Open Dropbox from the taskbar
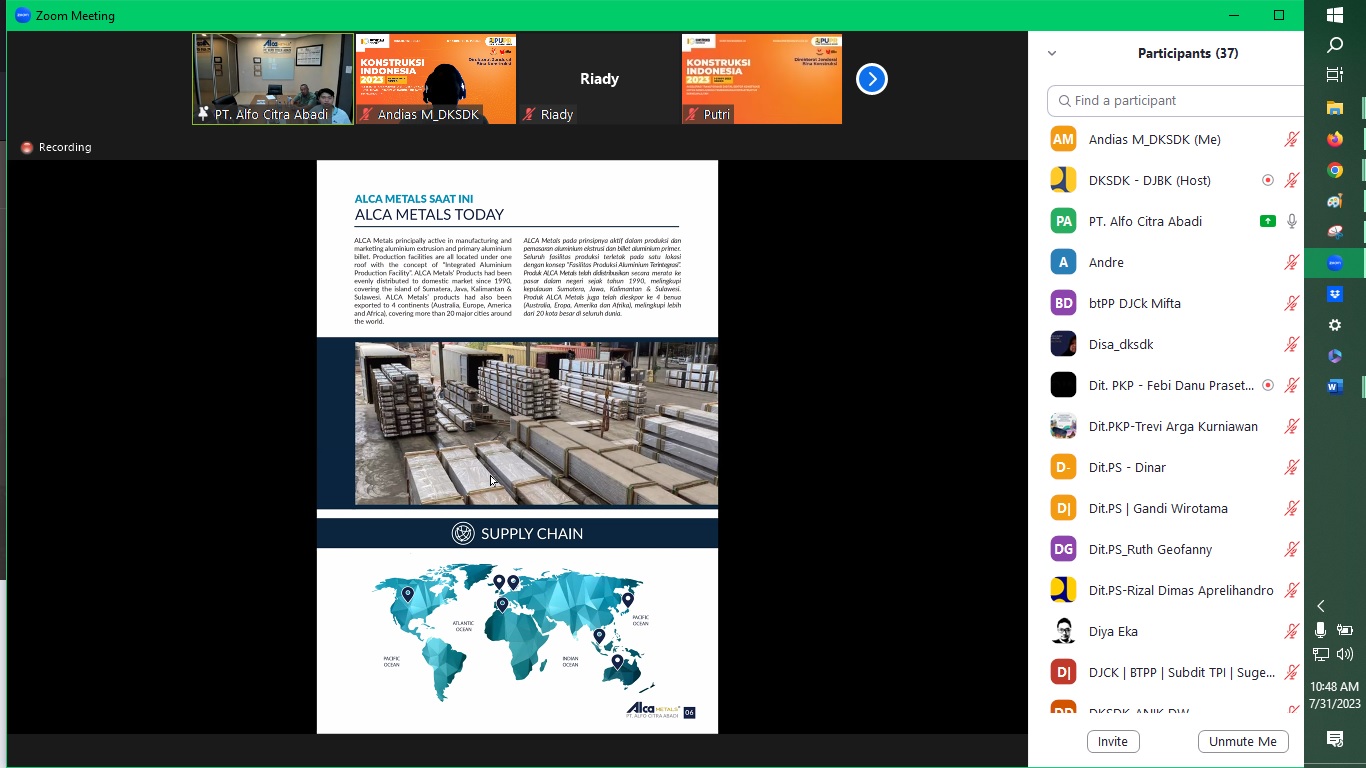The height and width of the screenshot is (768, 1366). coord(1335,294)
